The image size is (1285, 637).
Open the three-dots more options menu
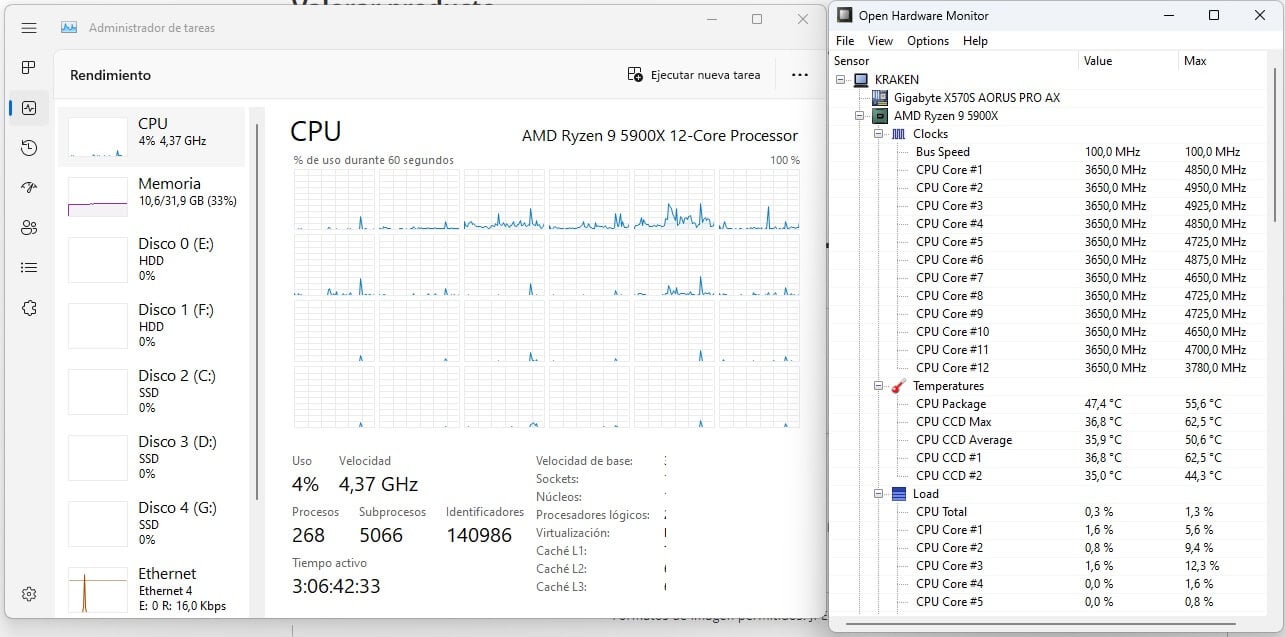tap(799, 75)
